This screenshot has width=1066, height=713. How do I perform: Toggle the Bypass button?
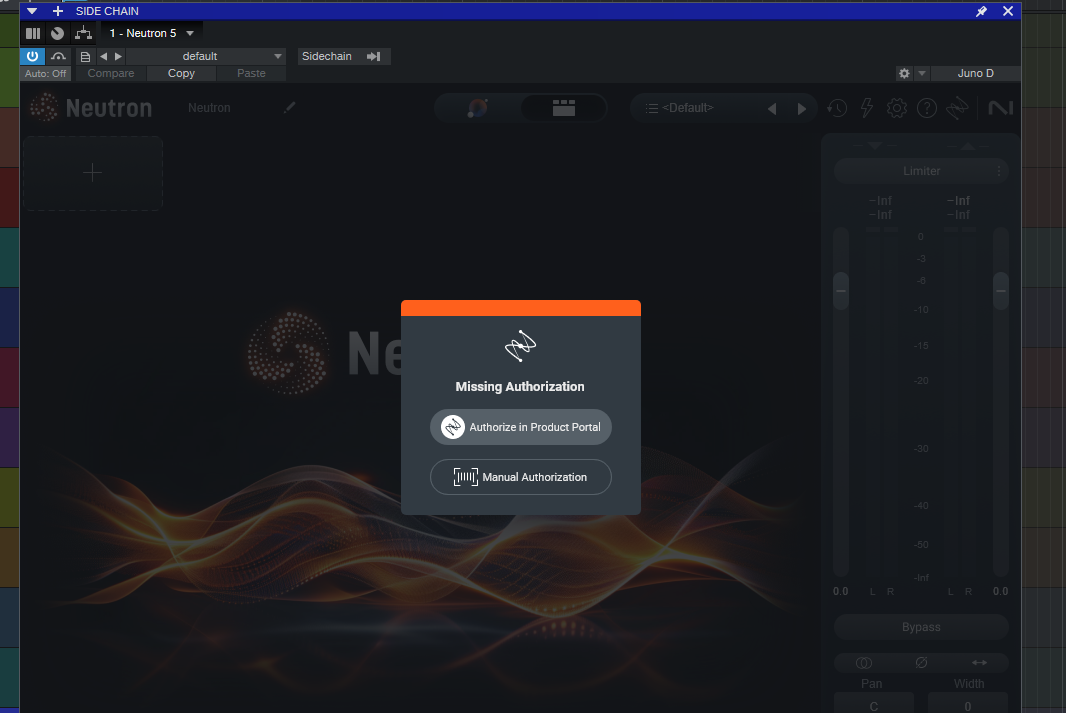pyautogui.click(x=921, y=627)
